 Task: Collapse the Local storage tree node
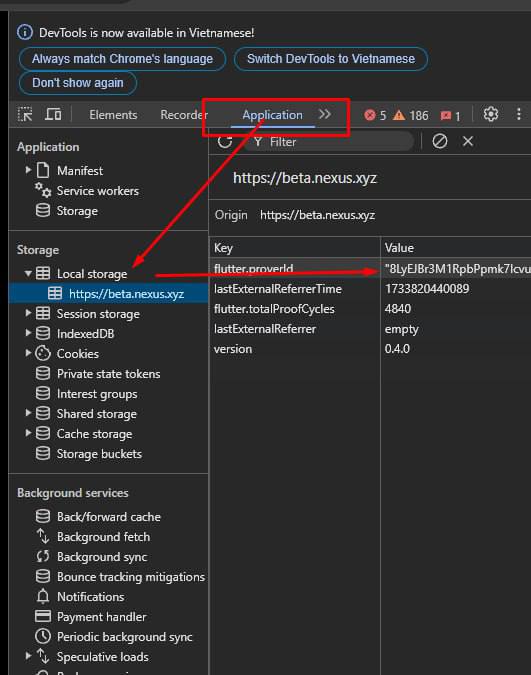28,273
